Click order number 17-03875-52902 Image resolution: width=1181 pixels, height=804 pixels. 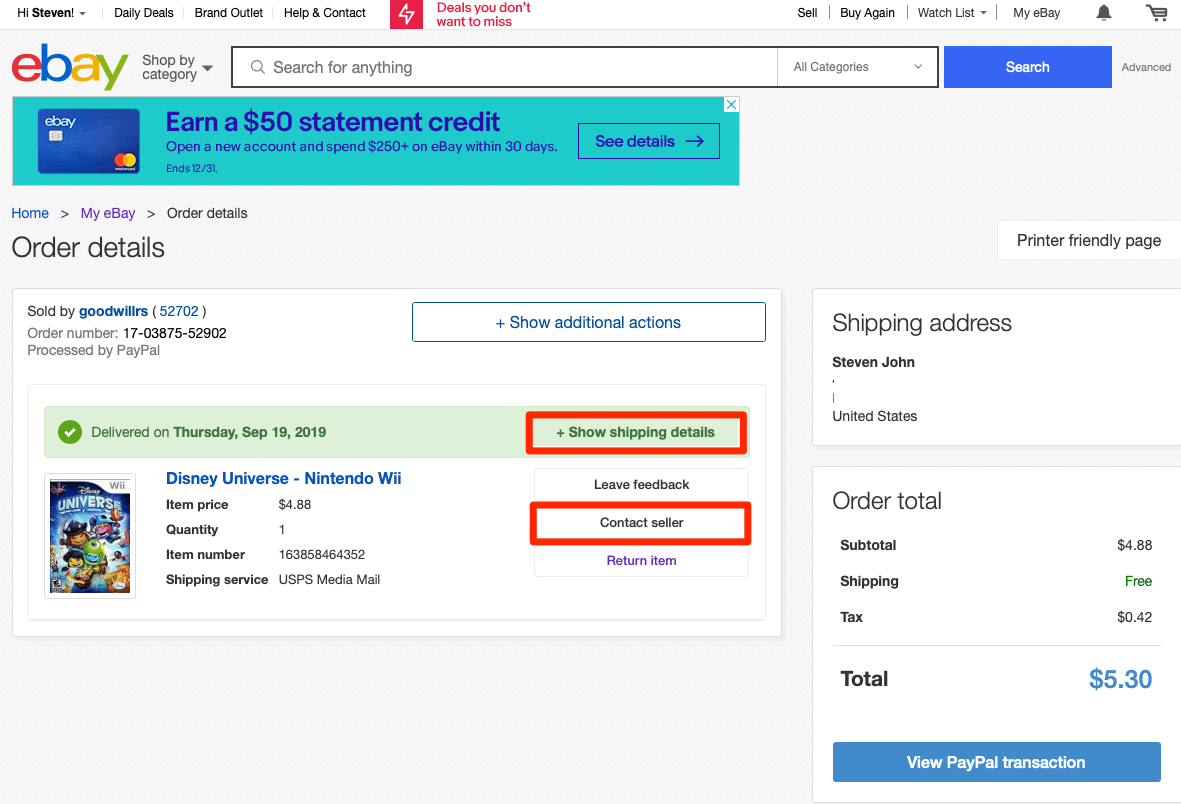(175, 333)
